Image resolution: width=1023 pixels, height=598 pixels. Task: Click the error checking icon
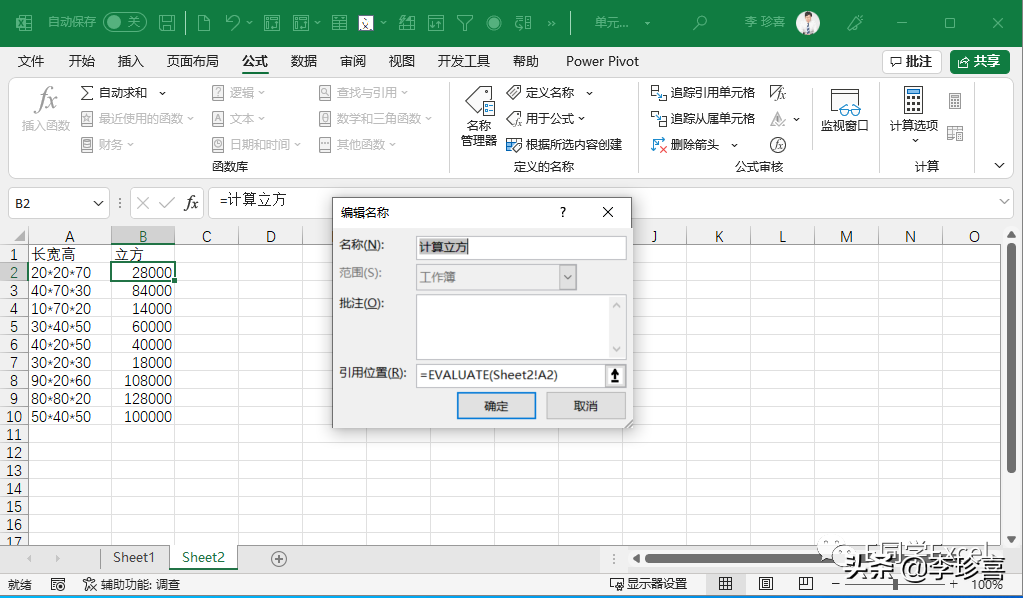[778, 119]
